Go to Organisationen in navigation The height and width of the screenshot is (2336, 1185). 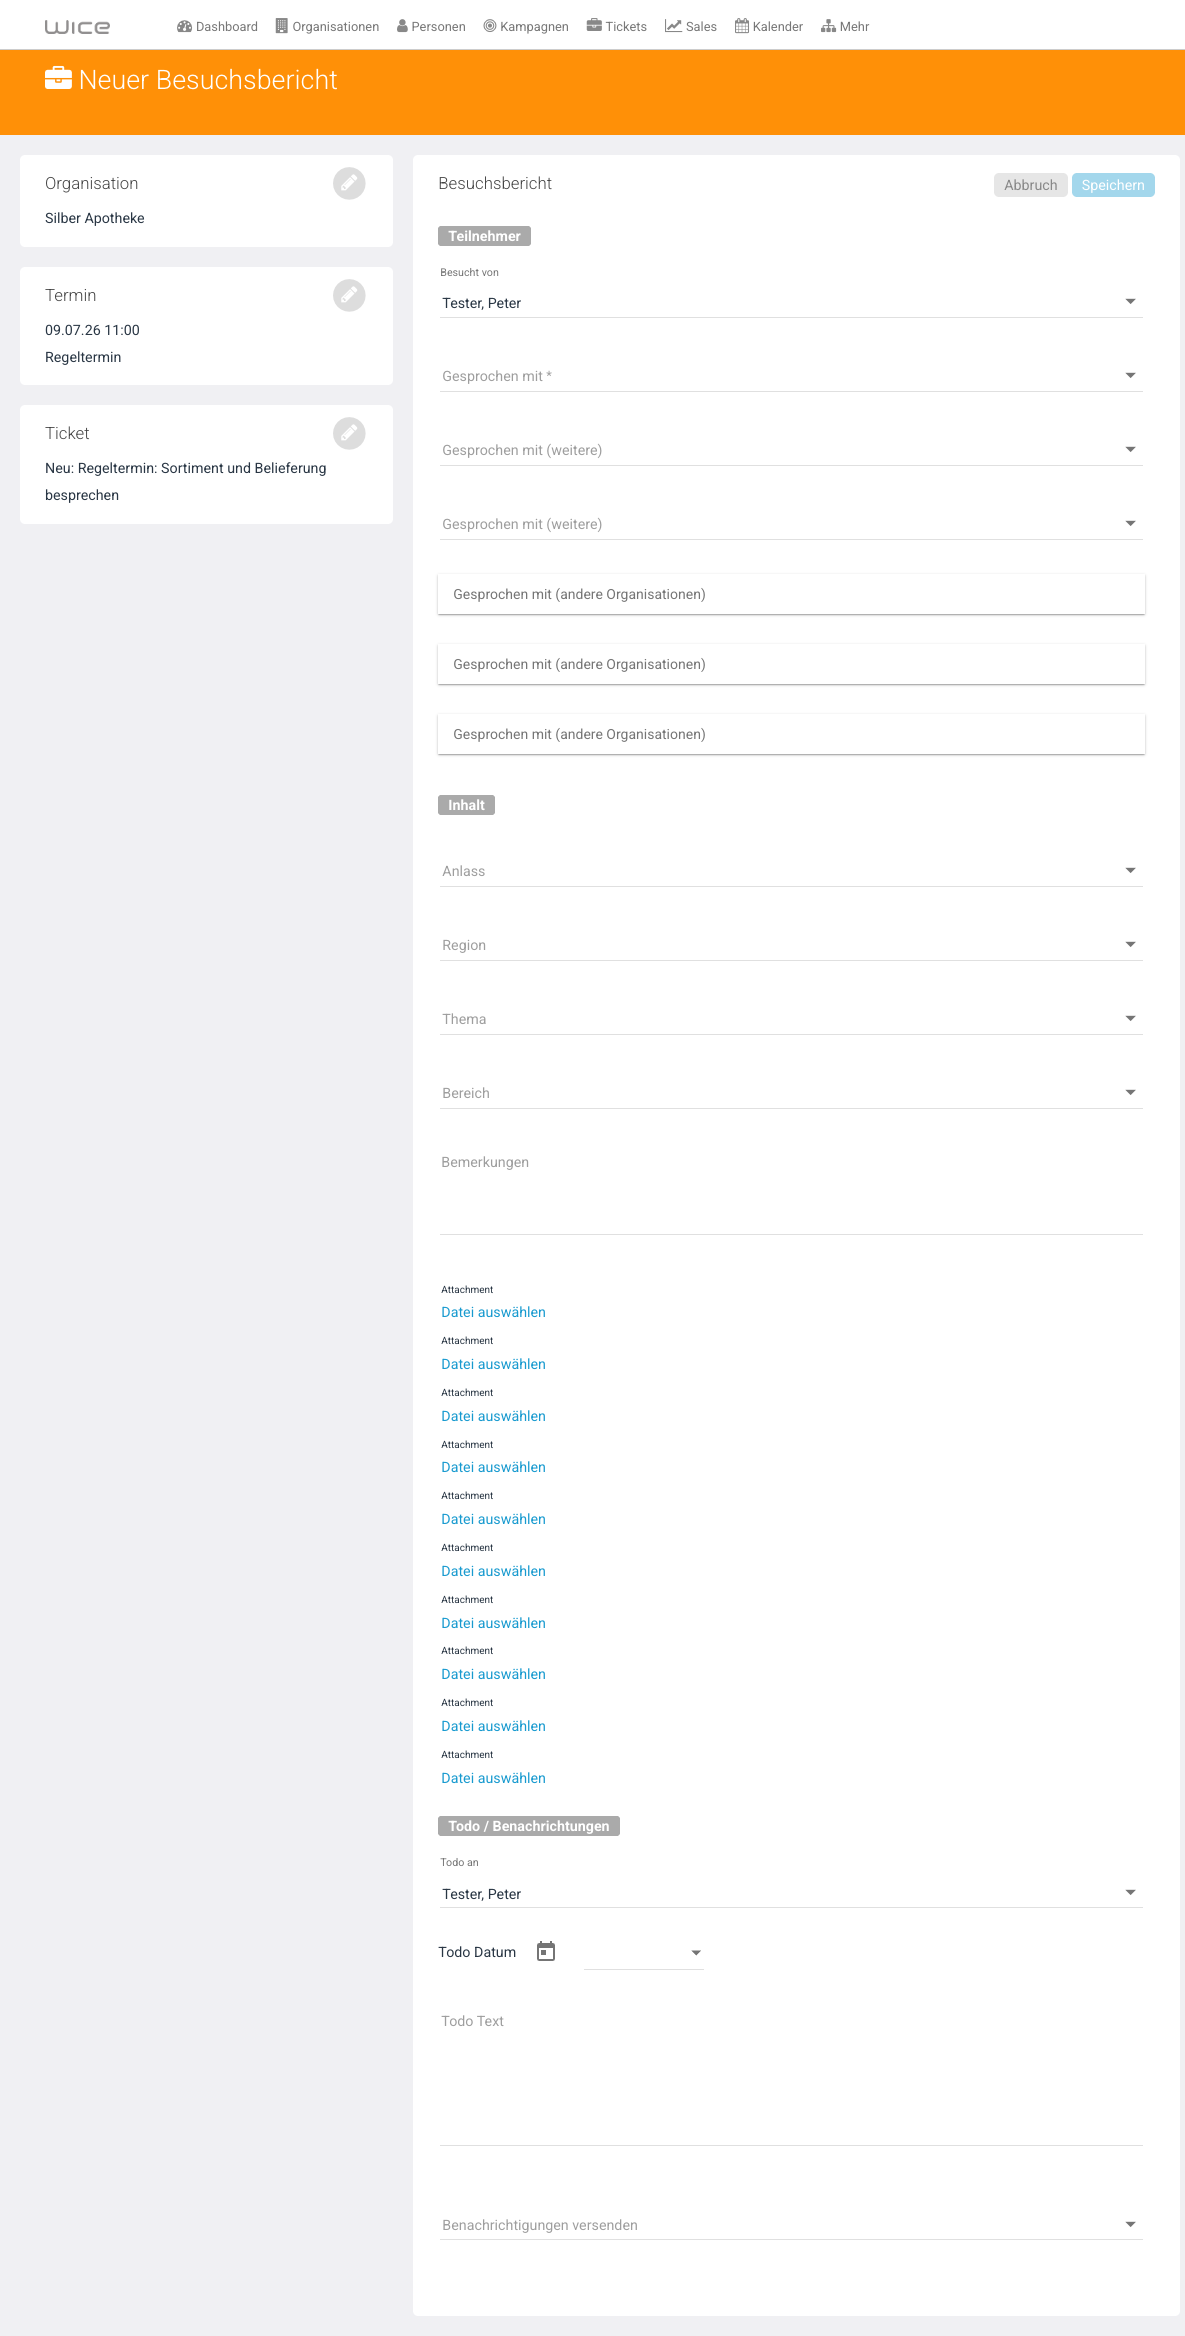pos(328,27)
